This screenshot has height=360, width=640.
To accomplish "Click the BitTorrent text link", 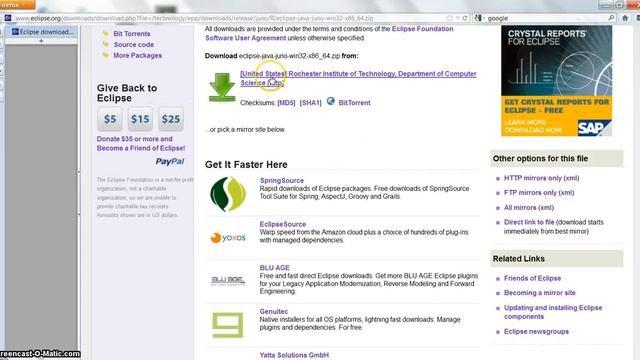I will tap(354, 103).
